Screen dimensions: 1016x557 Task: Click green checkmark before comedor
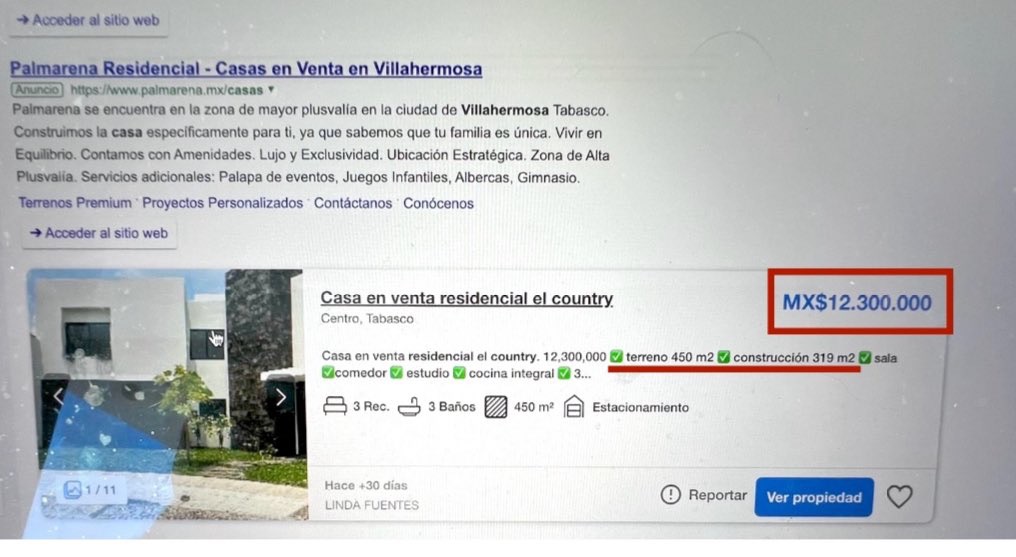[328, 373]
